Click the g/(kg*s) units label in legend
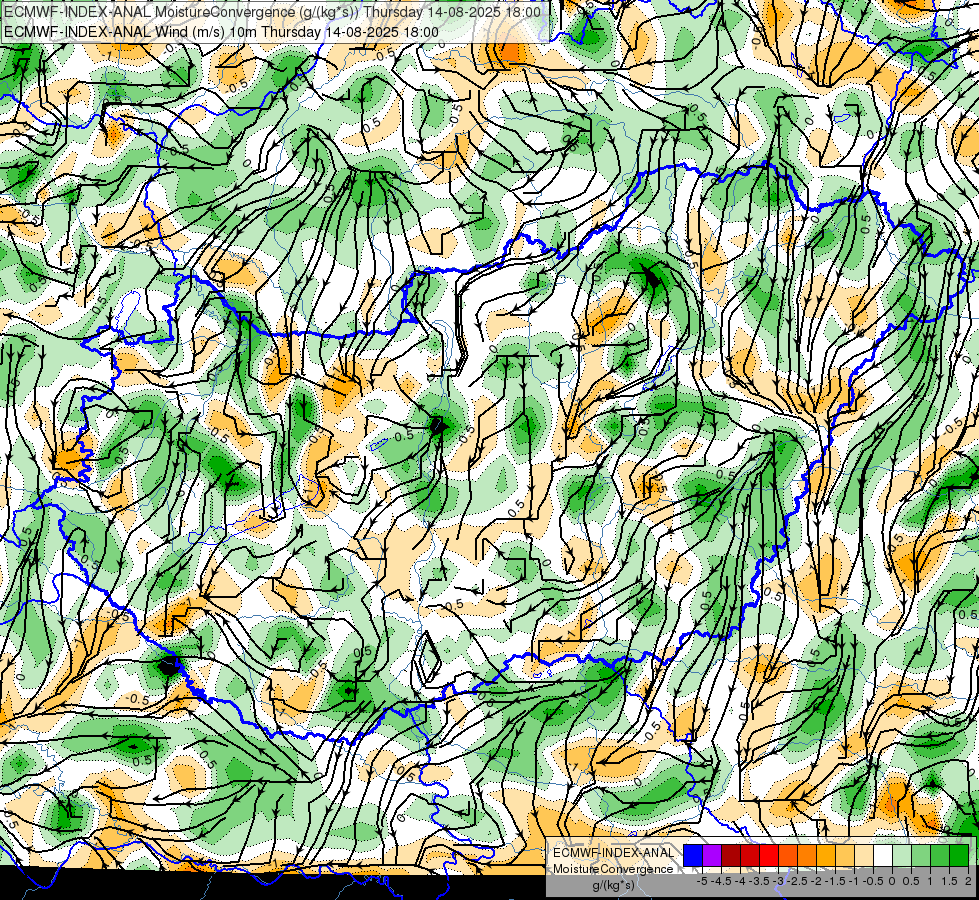This screenshot has width=979, height=900. [x=613, y=885]
